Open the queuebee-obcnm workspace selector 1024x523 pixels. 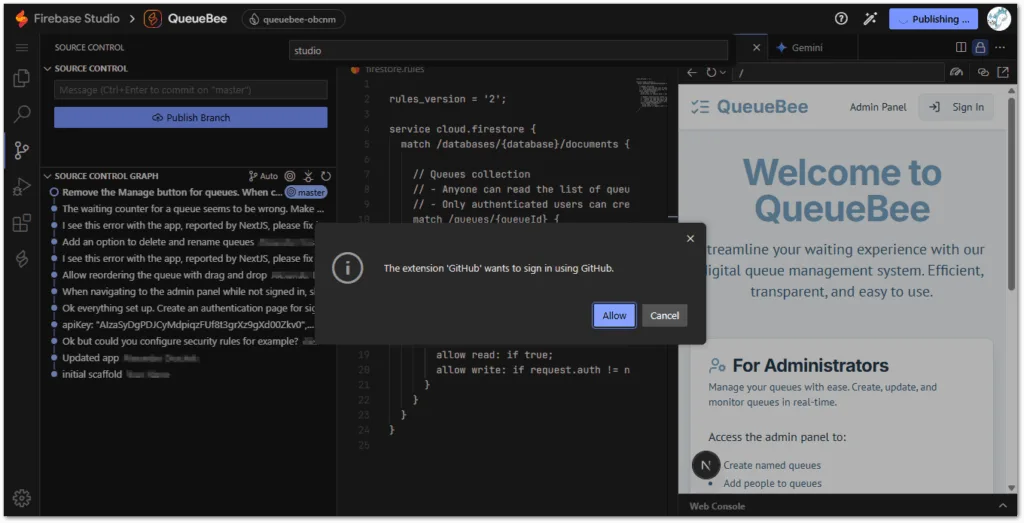(x=293, y=19)
